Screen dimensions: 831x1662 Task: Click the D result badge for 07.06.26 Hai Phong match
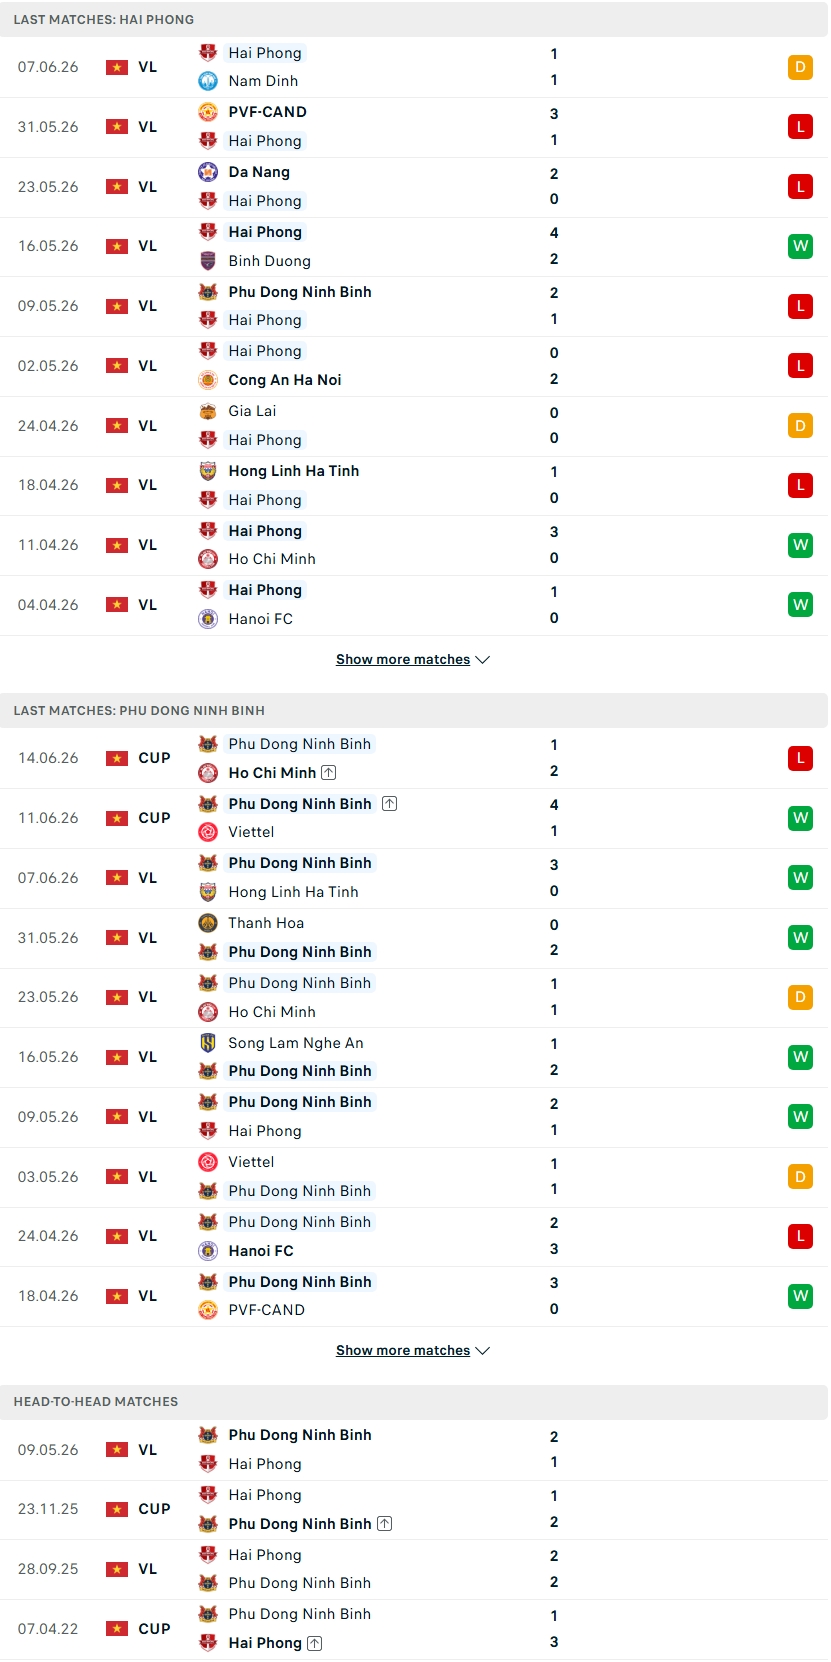tap(800, 67)
